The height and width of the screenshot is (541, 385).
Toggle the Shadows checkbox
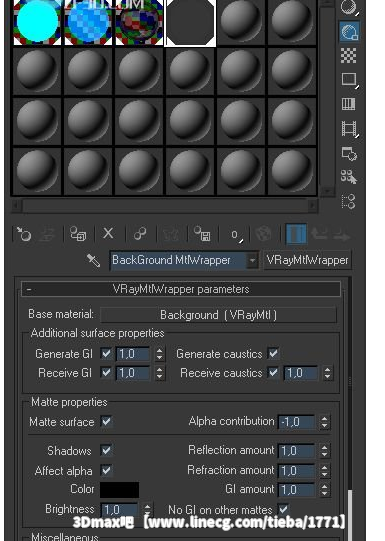point(106,450)
